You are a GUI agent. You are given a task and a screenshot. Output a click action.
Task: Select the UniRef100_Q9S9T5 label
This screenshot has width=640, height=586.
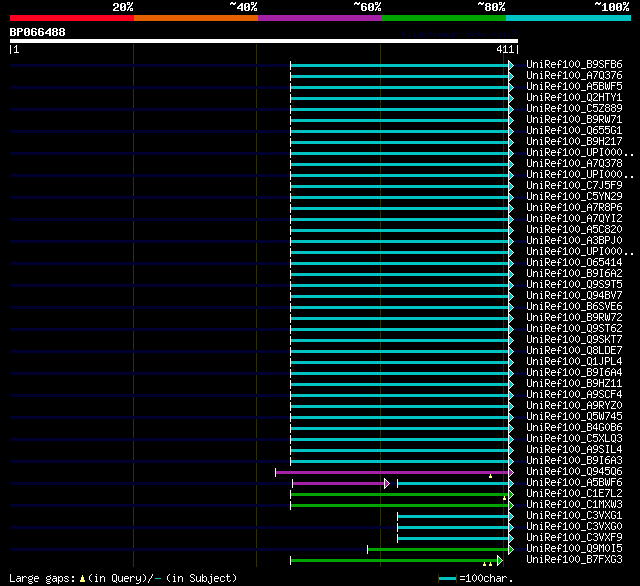coord(574,285)
